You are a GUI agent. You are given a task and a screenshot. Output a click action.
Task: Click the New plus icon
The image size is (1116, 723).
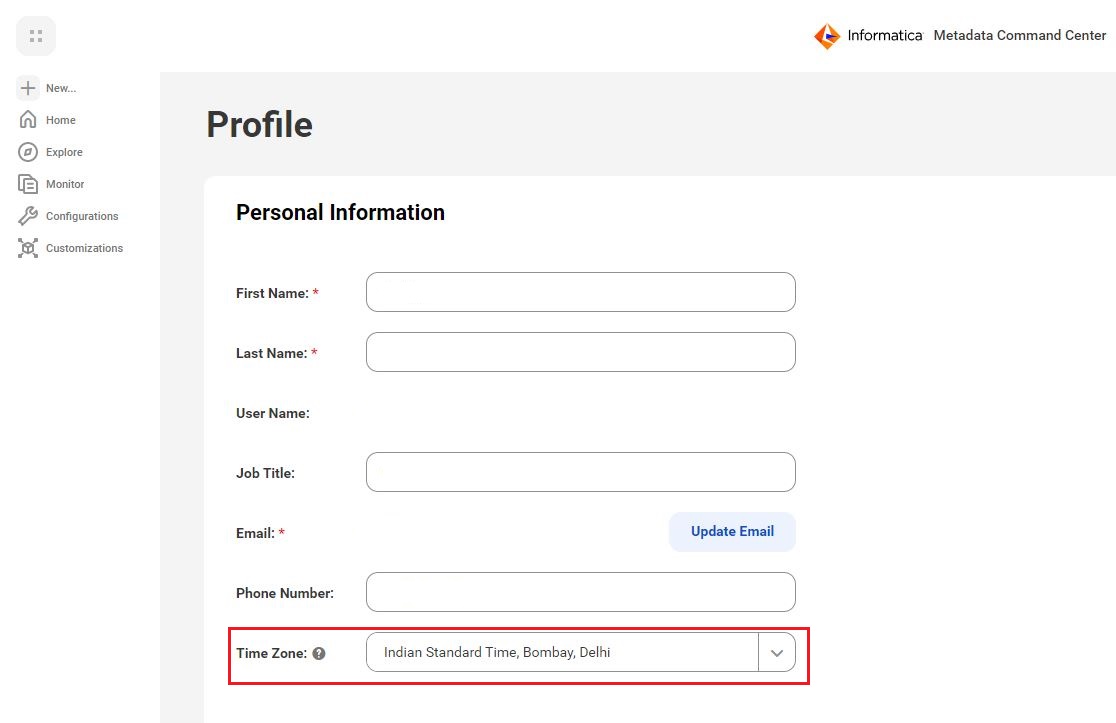point(28,88)
